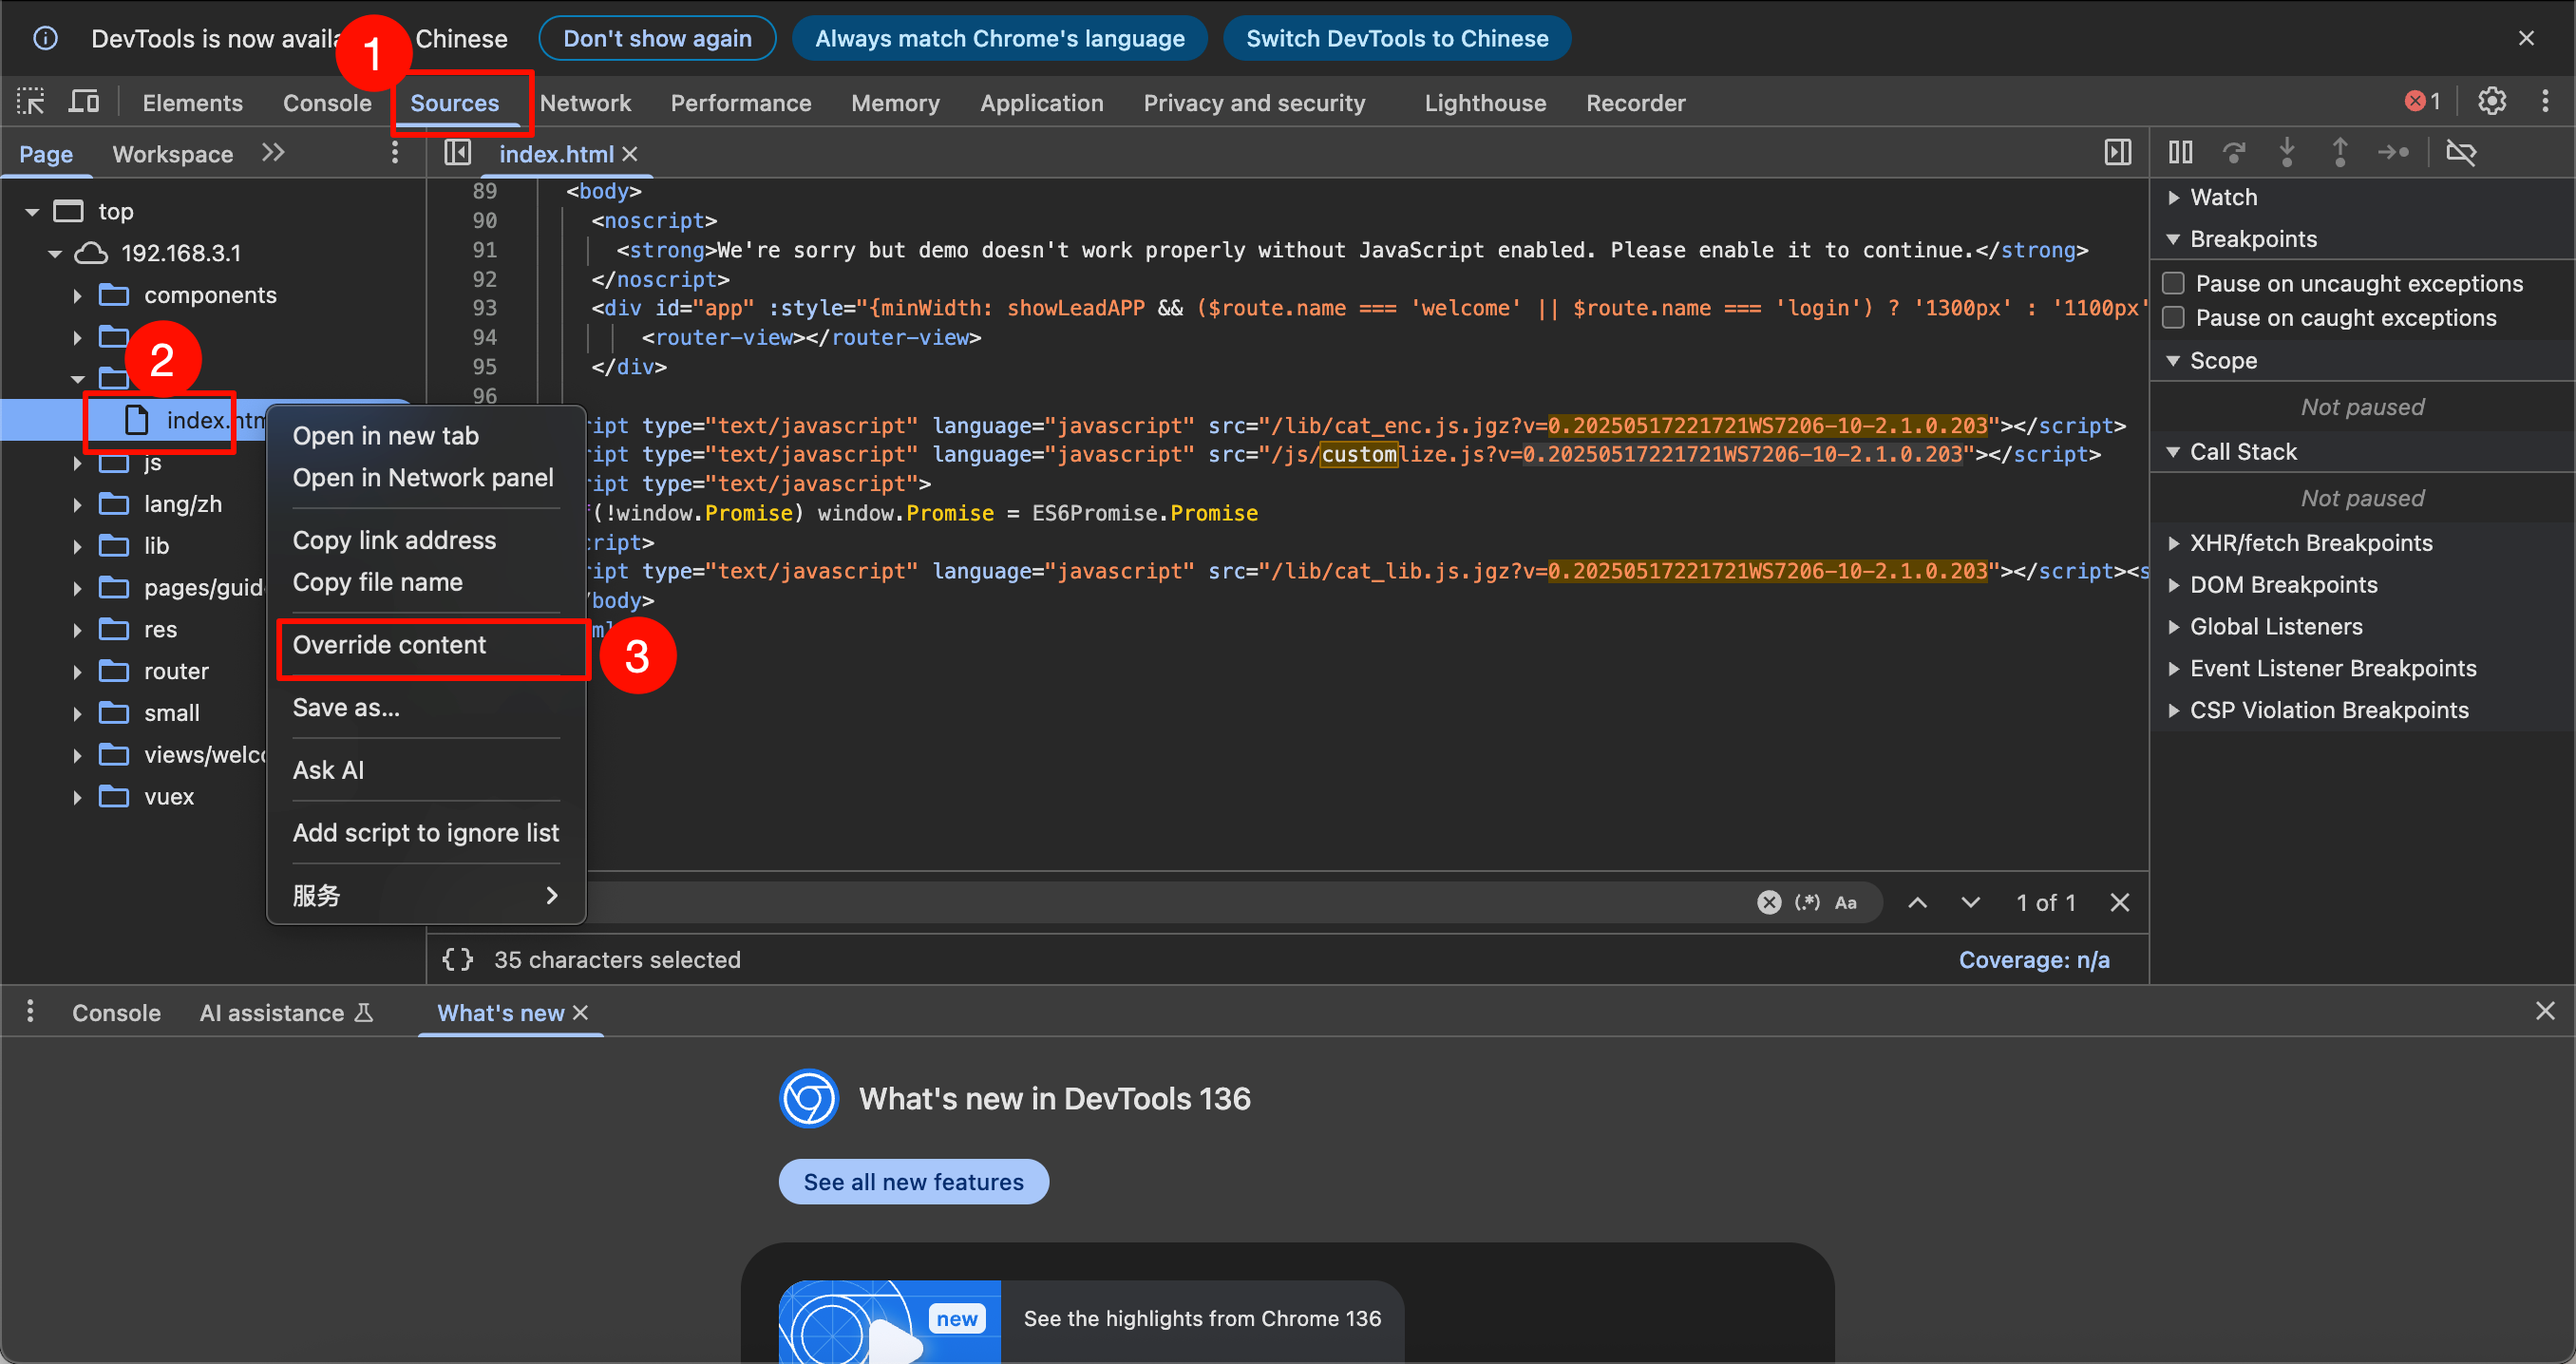Jump to previous search match
The width and height of the screenshot is (2576, 1364).
click(1917, 902)
